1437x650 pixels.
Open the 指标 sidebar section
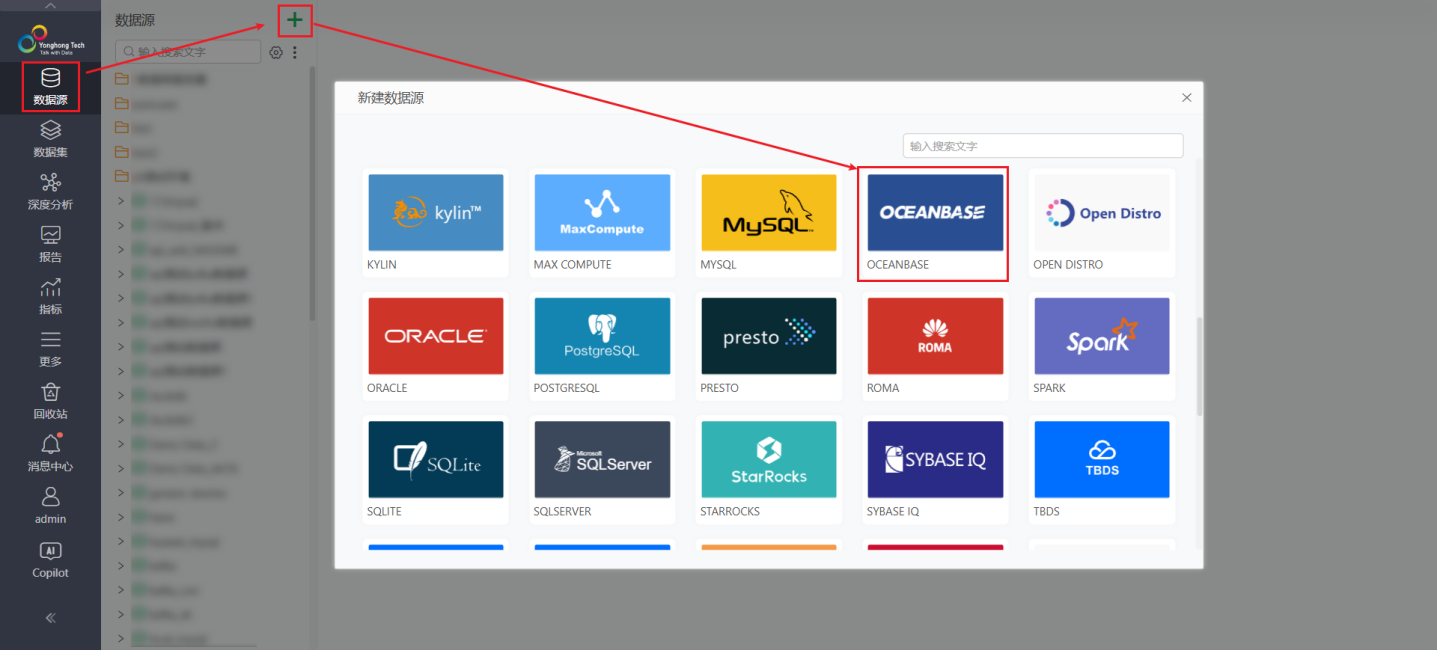[x=50, y=296]
